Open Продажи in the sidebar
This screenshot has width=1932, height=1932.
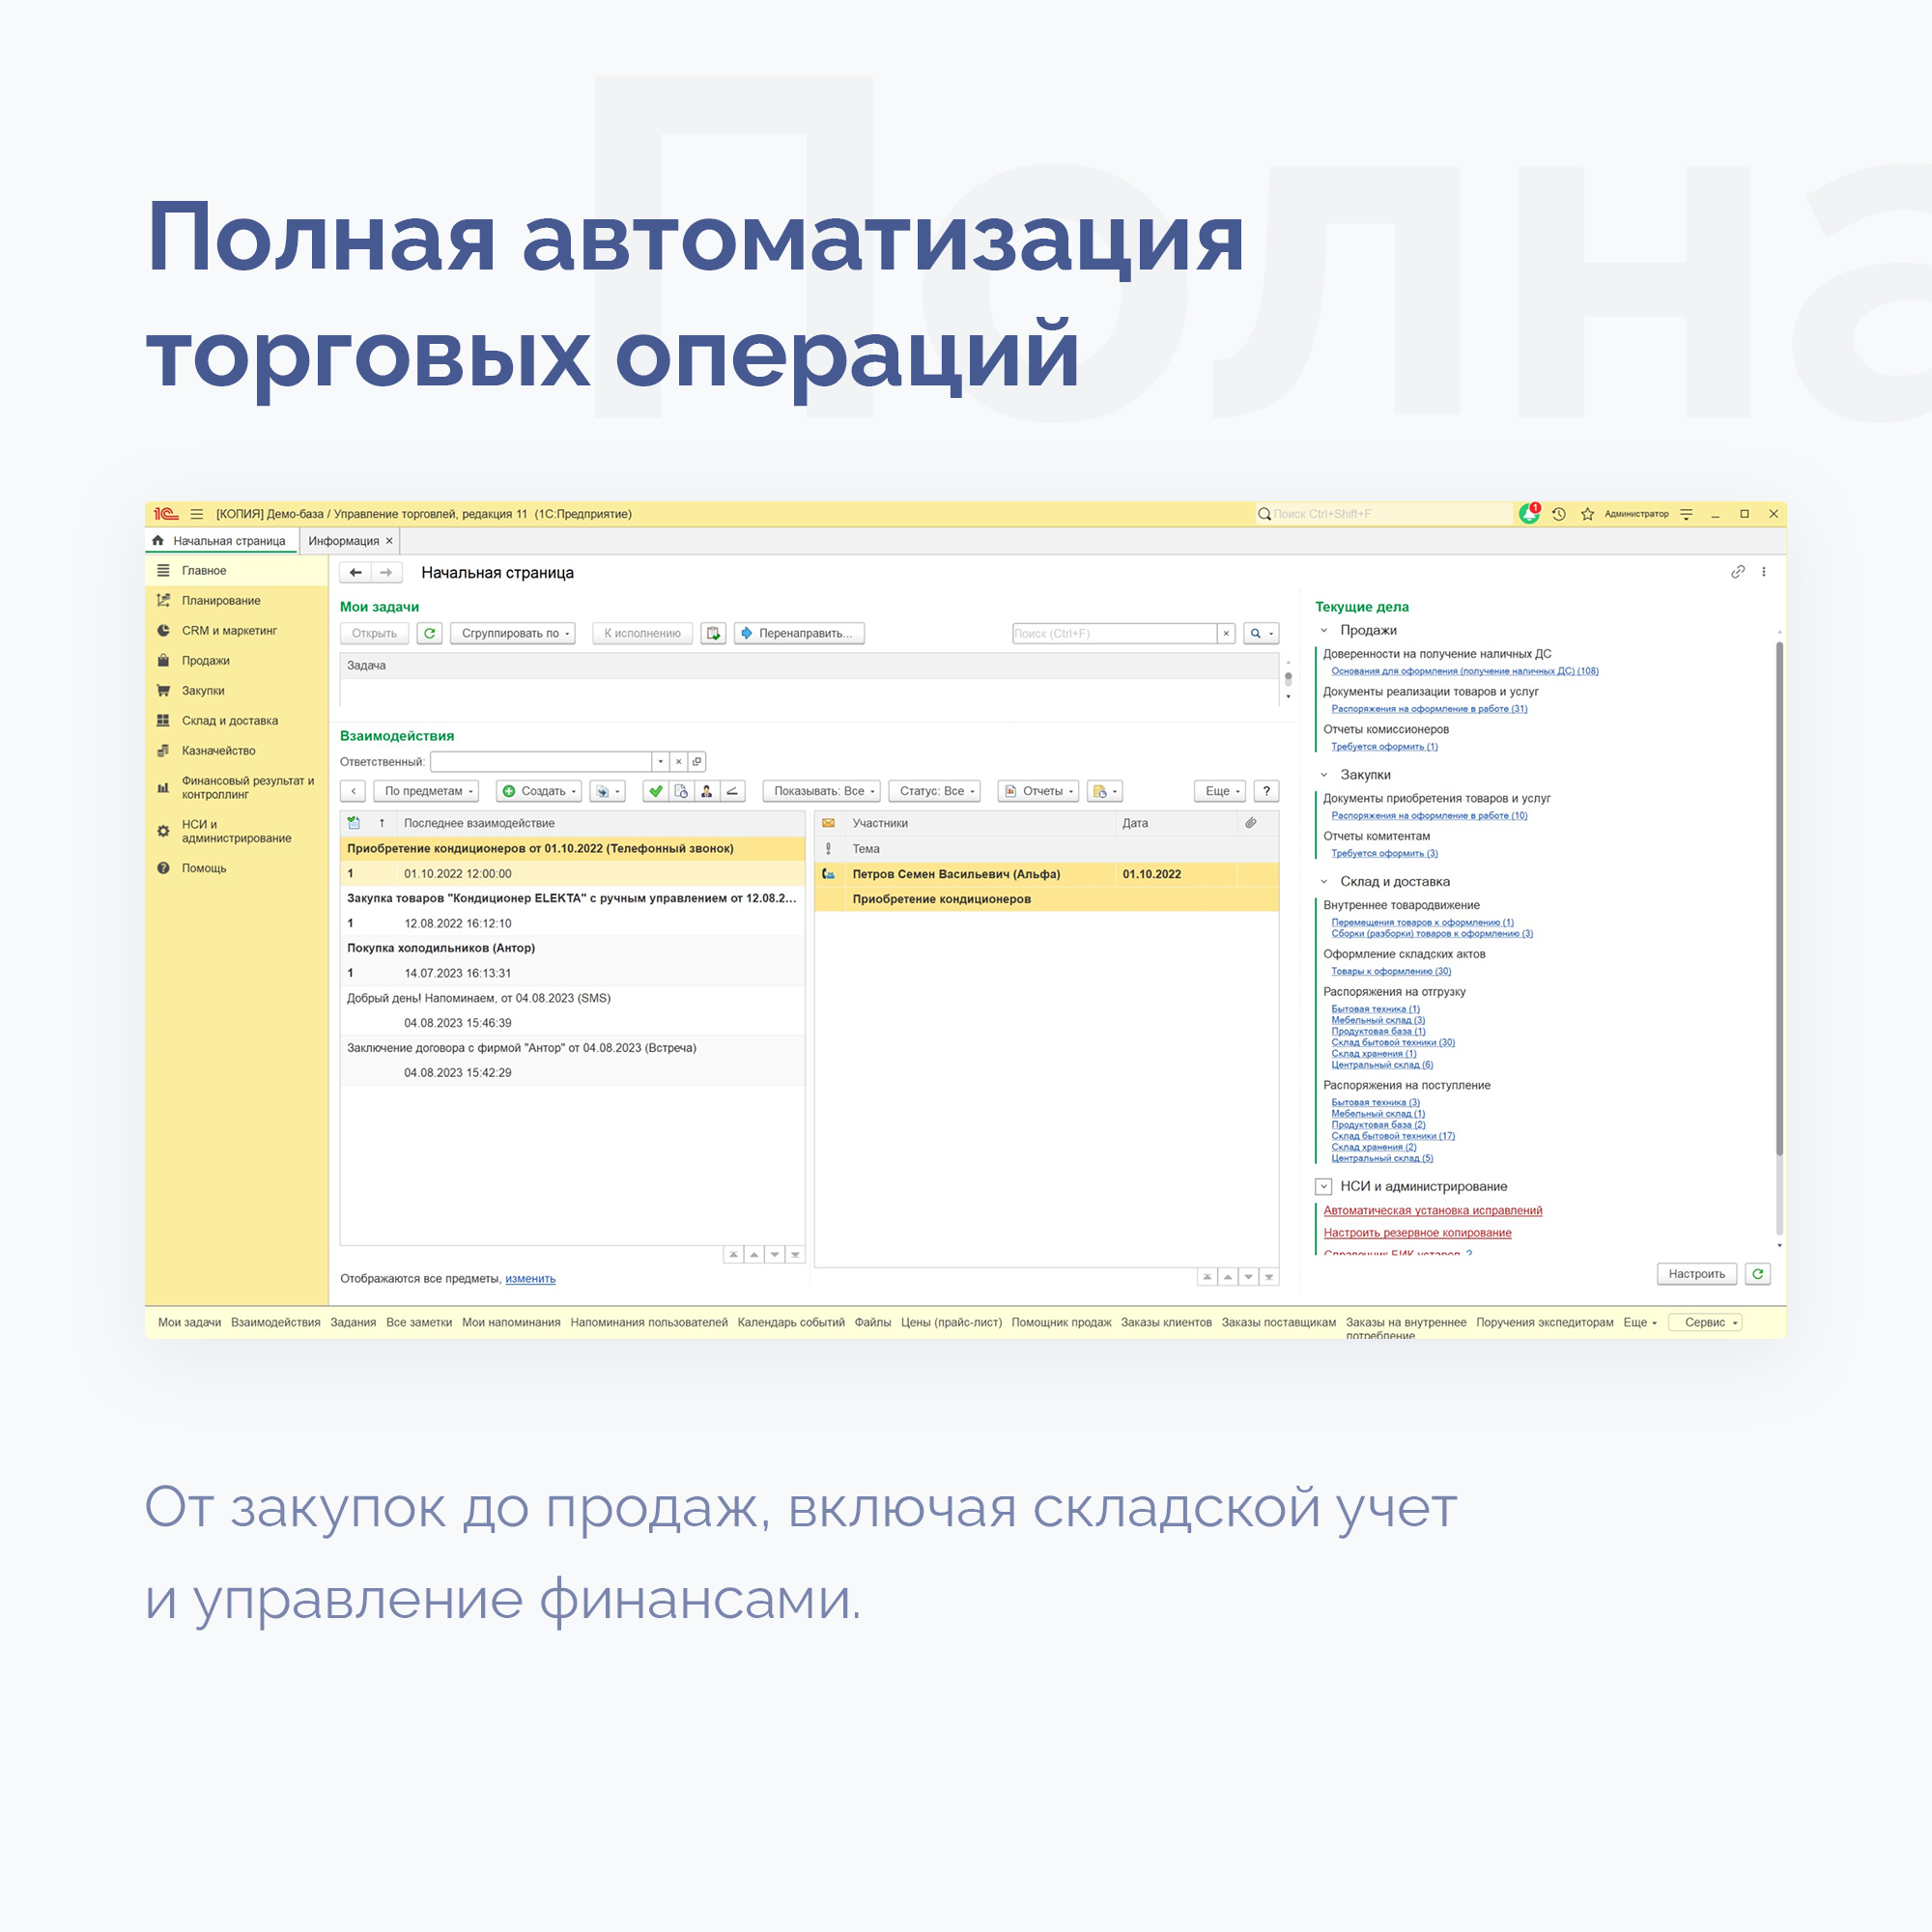pos(238,661)
